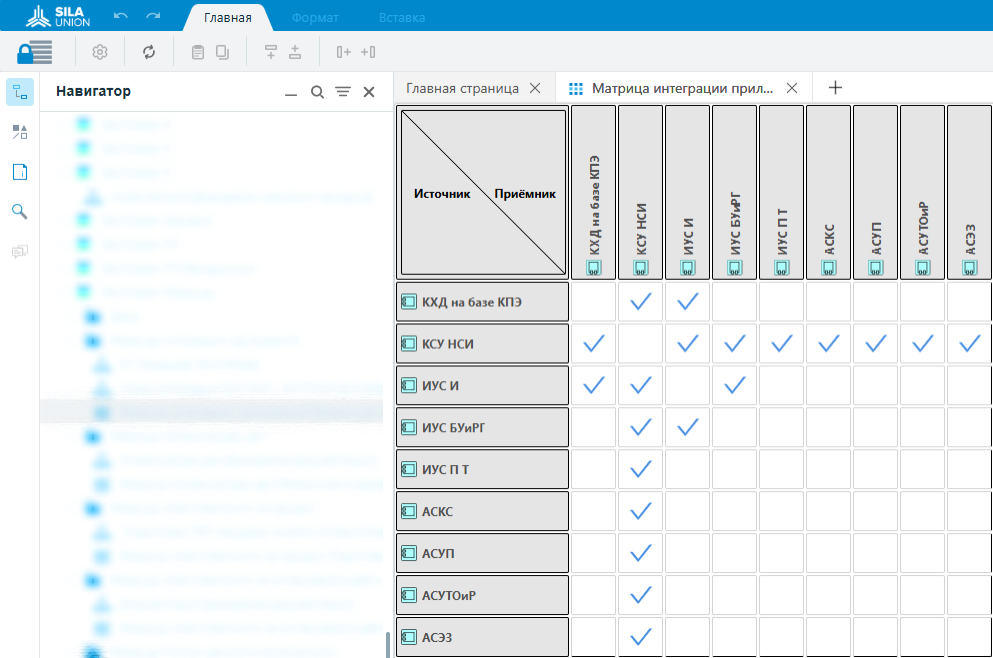The height and width of the screenshot is (658, 993).
Task: Open the shapes panel in left sidebar
Action: click(x=20, y=132)
